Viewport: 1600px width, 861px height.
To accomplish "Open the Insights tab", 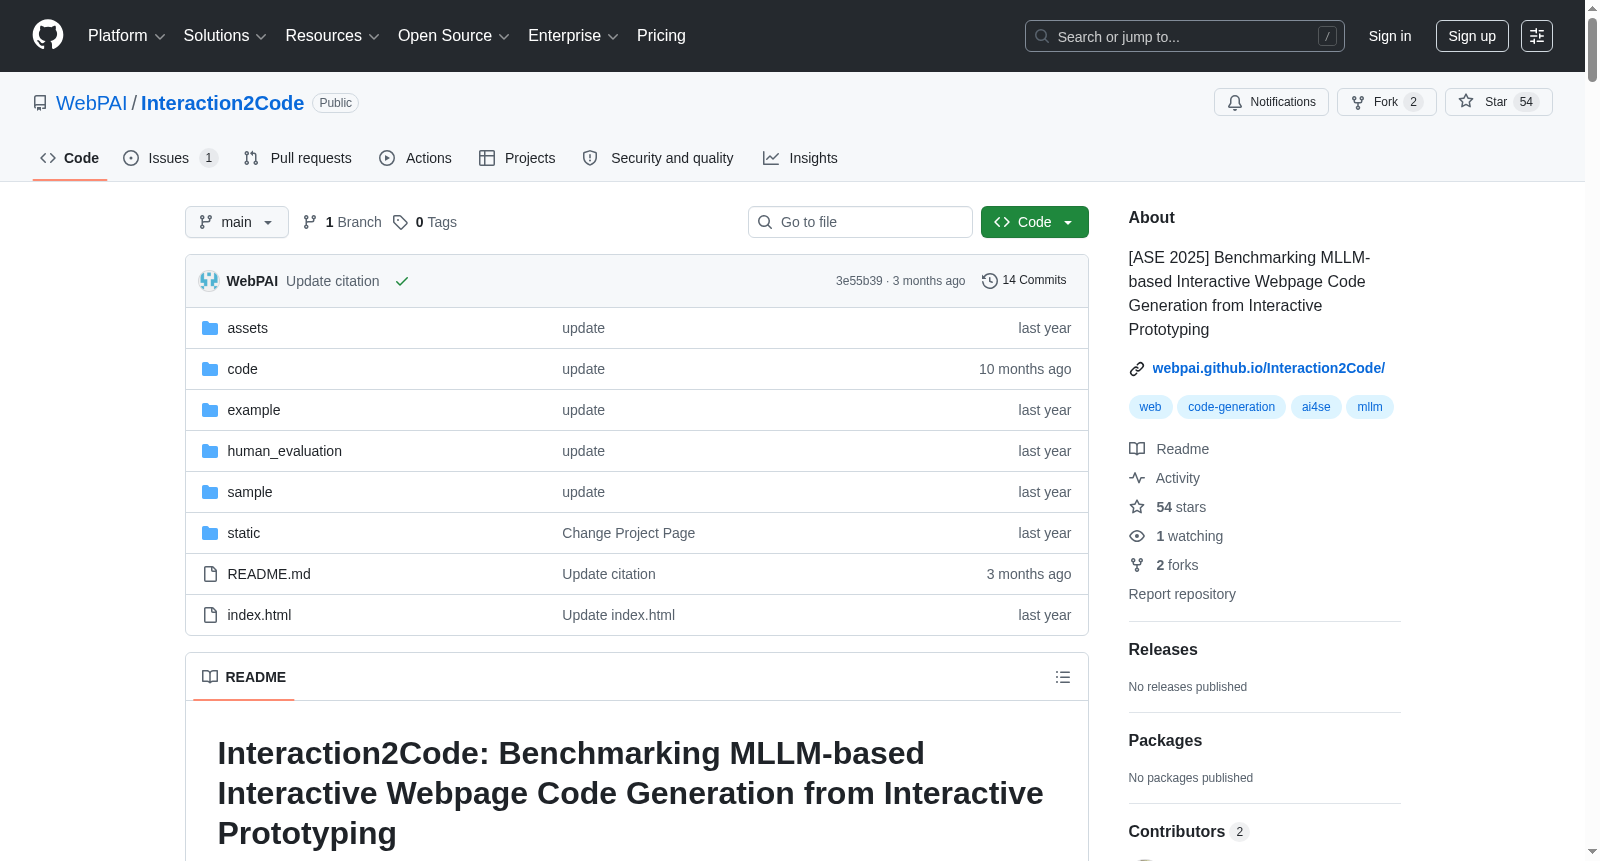I will point(800,158).
